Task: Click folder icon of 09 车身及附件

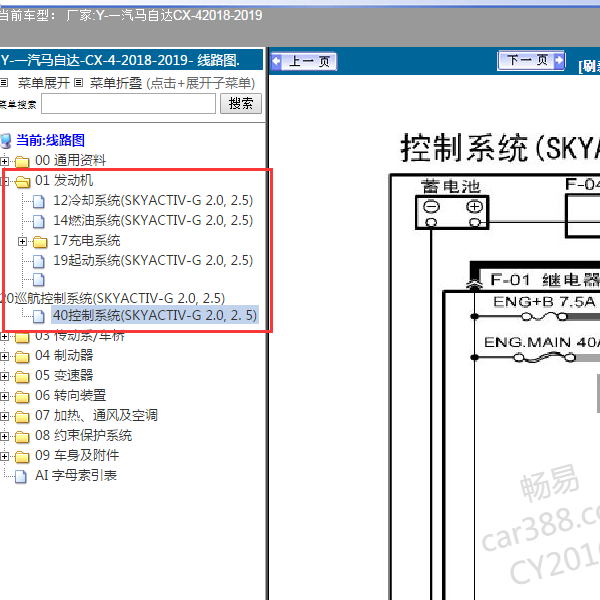Action: [x=22, y=457]
